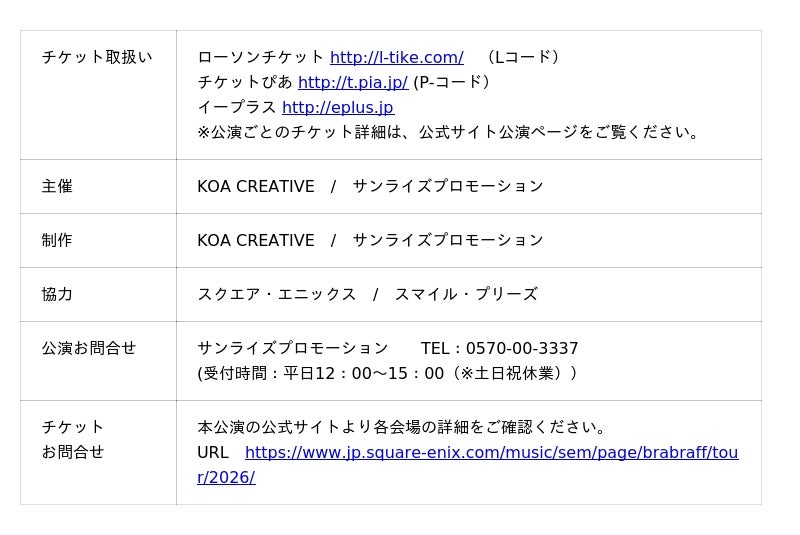Click the ※公演ごとのチケット詳細 note line
This screenshot has height=535, width=800.
tap(450, 132)
